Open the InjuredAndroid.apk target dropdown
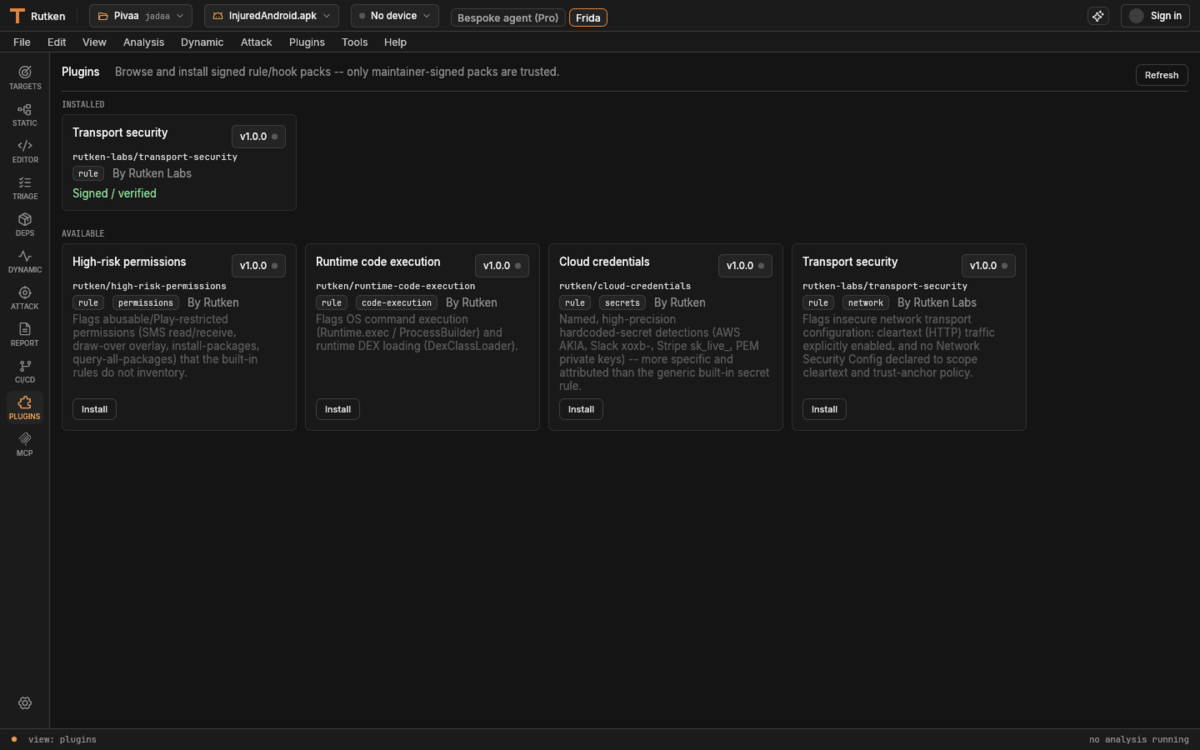1200x750 pixels. [x=271, y=16]
